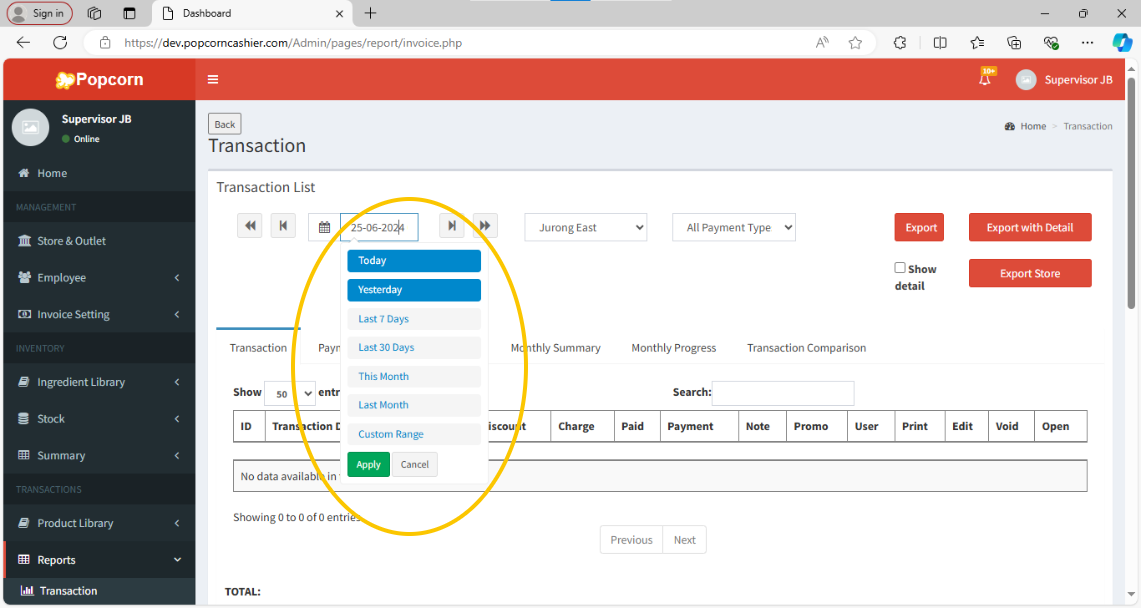Expand the Product Library sidebar menu

[100, 523]
